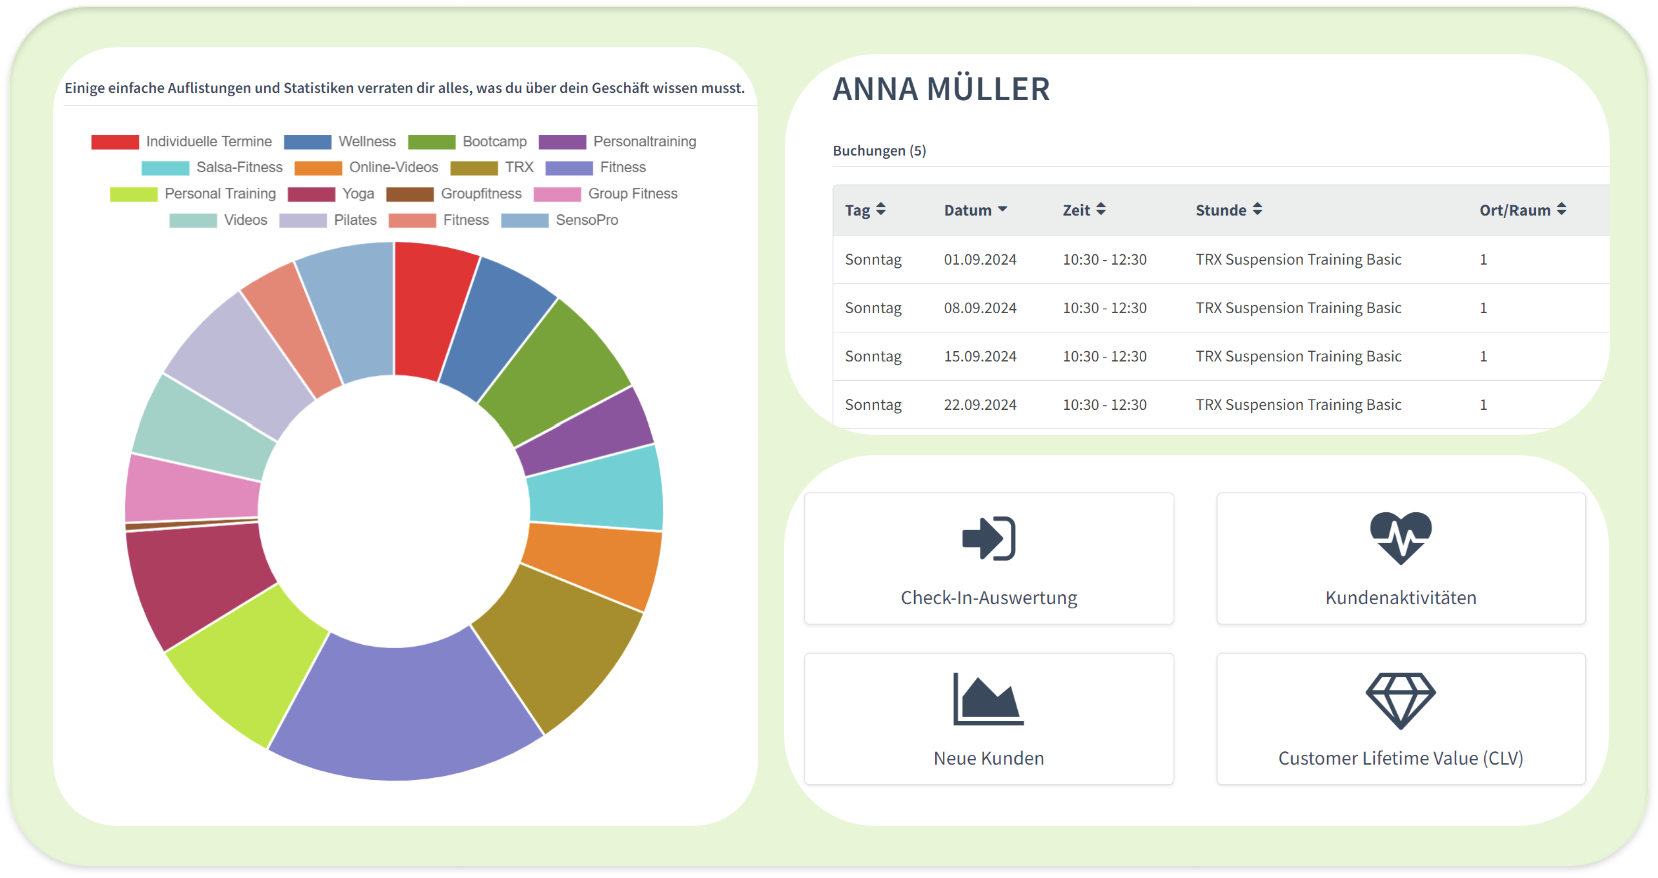Click the Check-In-Auswertung arrow icon
This screenshot has width=1658, height=878.
click(988, 539)
